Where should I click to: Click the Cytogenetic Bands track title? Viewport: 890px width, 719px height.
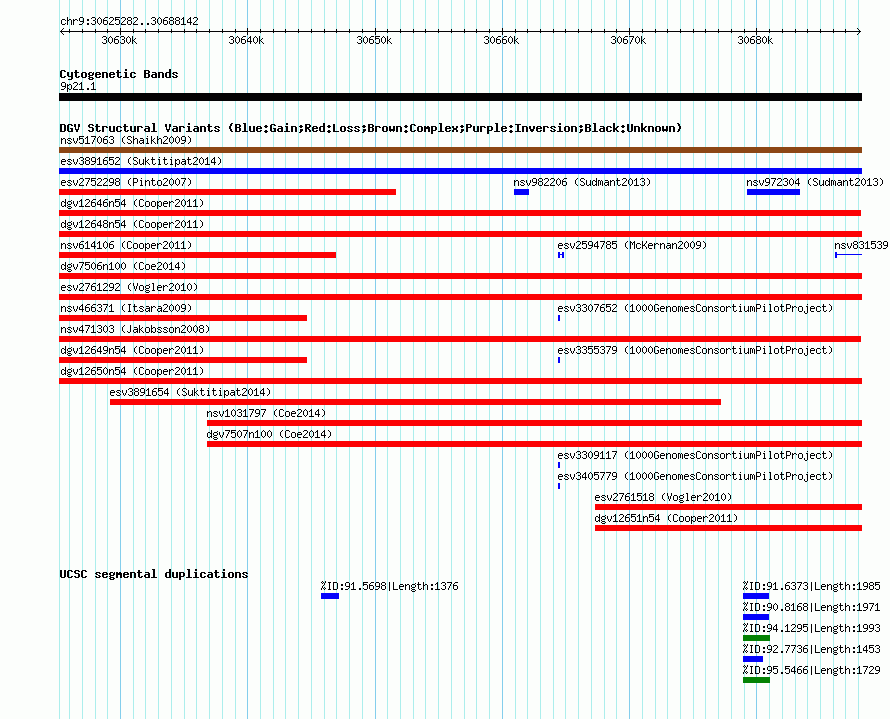click(119, 74)
